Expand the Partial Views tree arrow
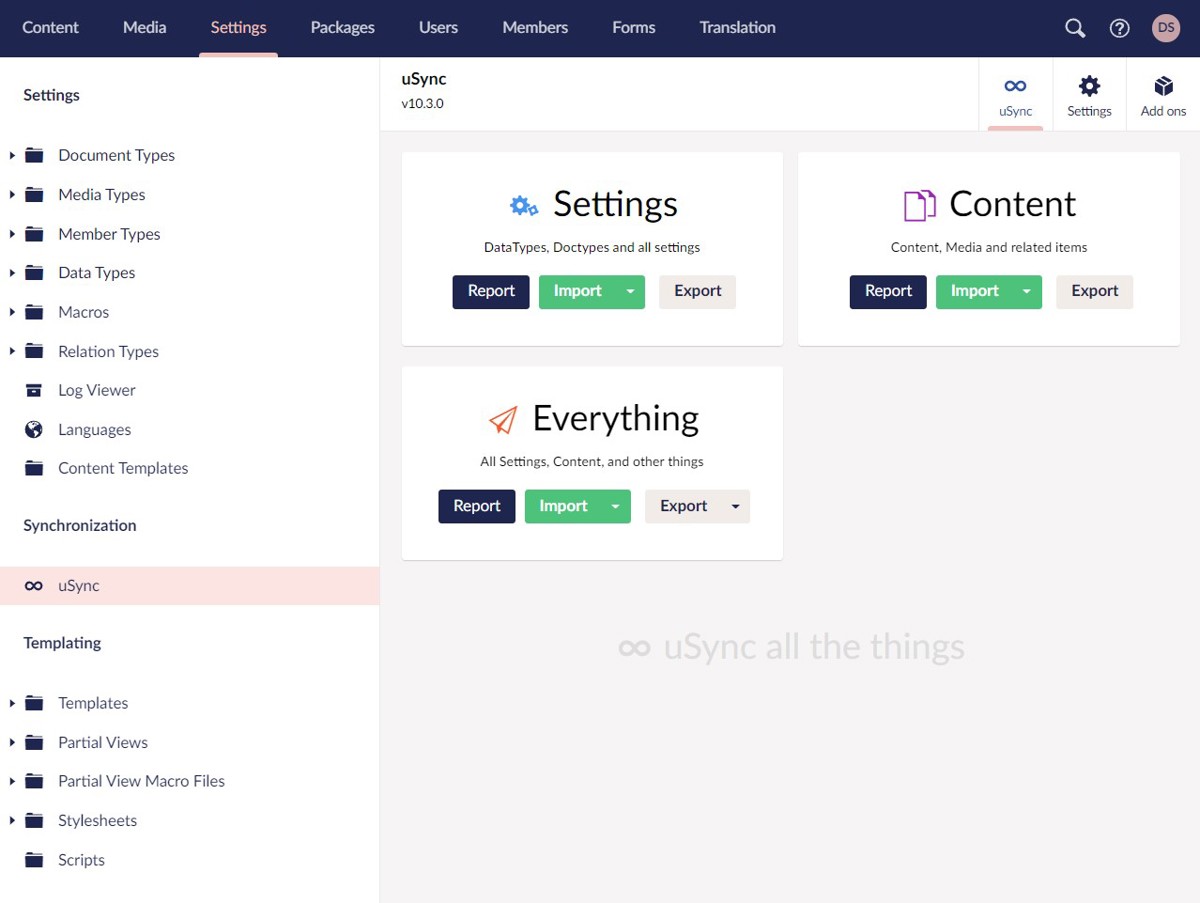The image size is (1200, 903). [12, 742]
